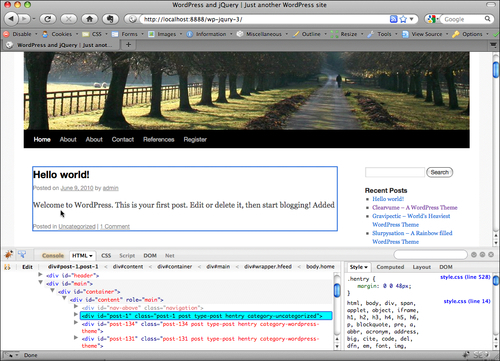Click the sidebar search text field
The image size is (500, 361).
[395, 172]
